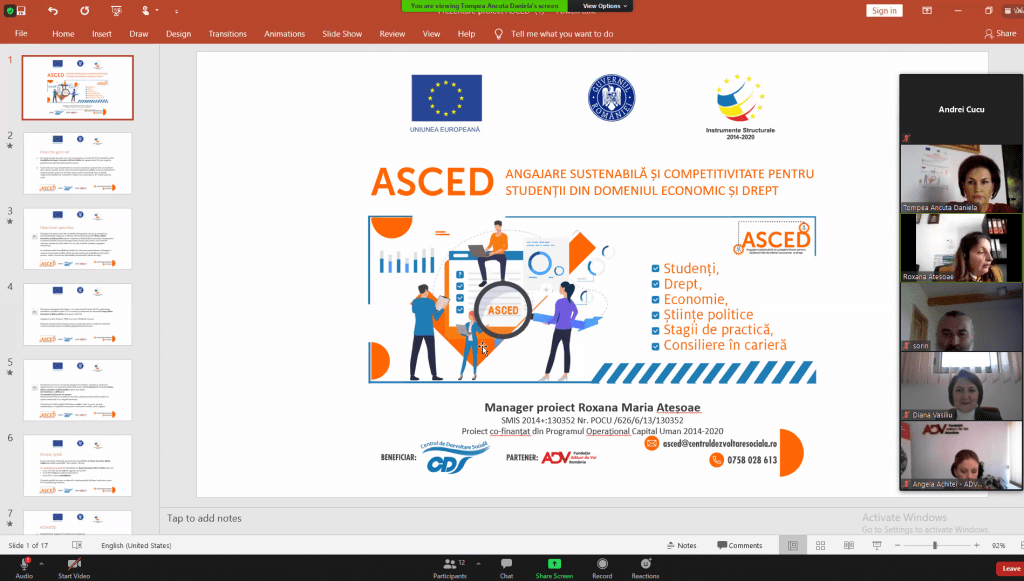Open the Help tab
This screenshot has height=581, width=1024.
click(x=466, y=34)
